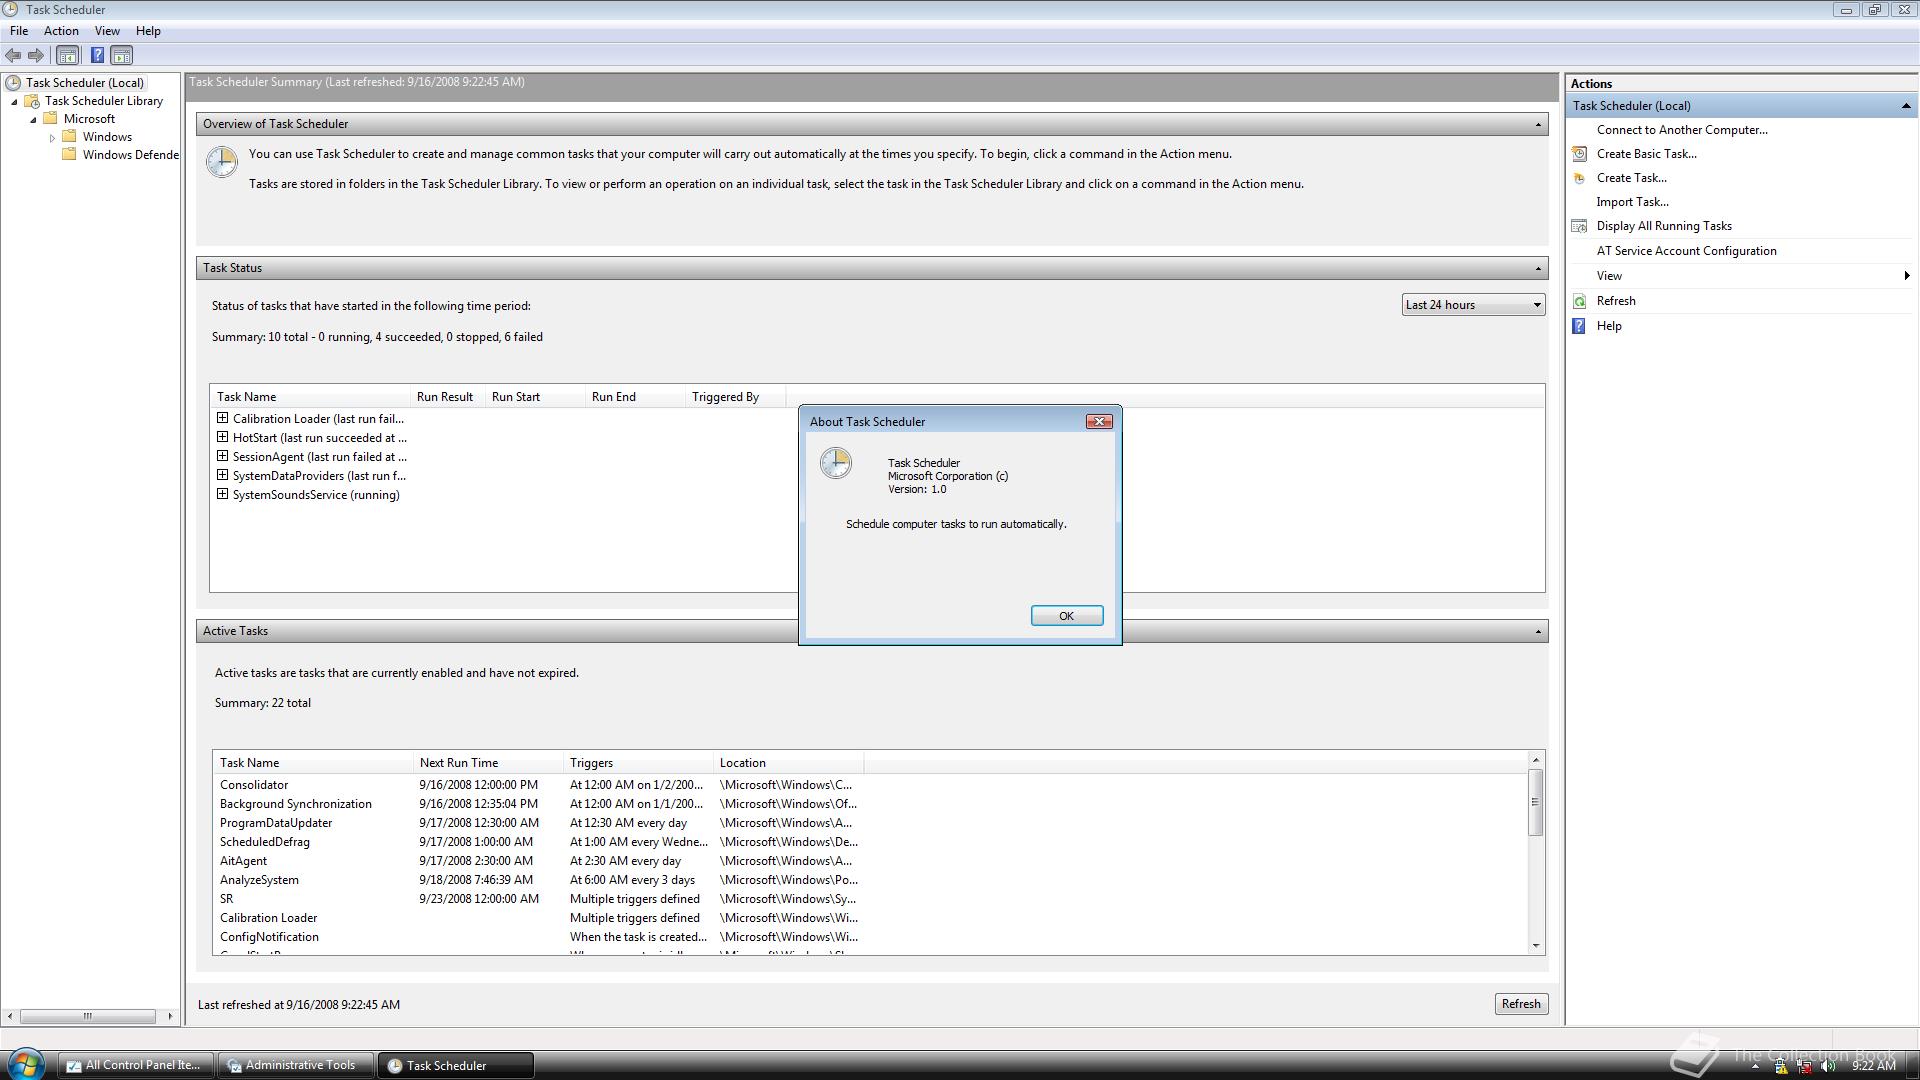1920x1080 pixels.
Task: Switch to Administrative Tools taskbar button
Action: tap(295, 1065)
